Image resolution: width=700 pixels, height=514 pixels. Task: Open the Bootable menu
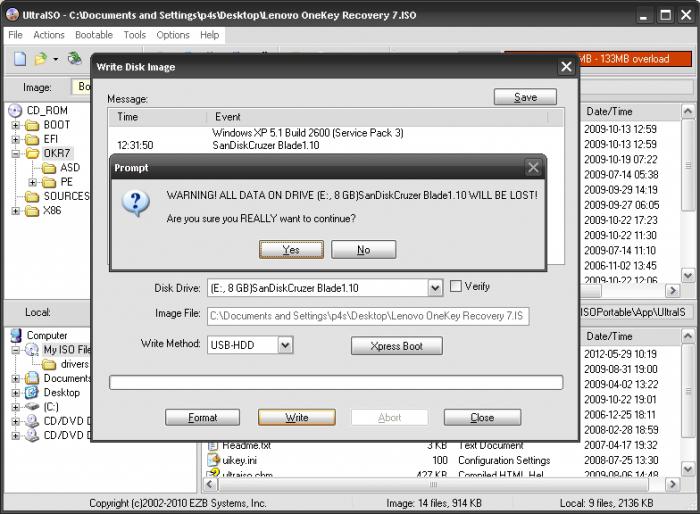tap(94, 35)
